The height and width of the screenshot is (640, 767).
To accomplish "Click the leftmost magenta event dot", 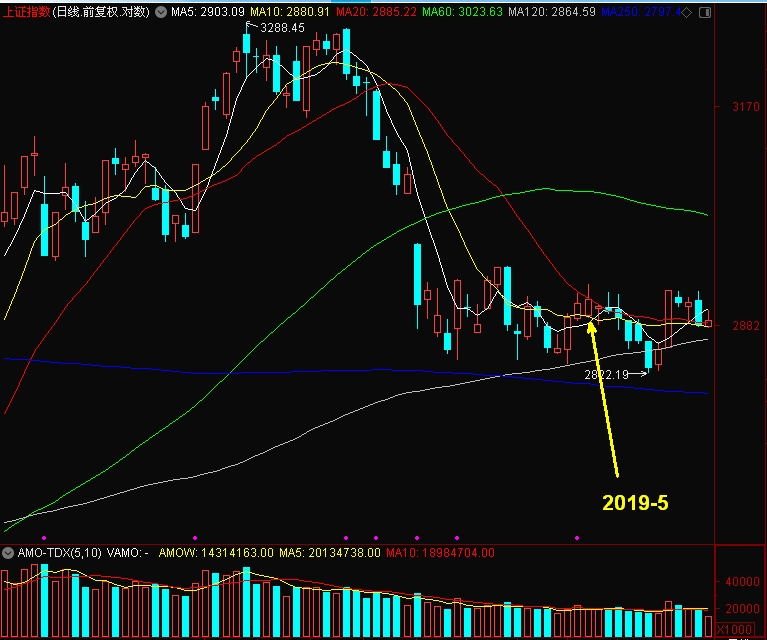I will 44,538.
